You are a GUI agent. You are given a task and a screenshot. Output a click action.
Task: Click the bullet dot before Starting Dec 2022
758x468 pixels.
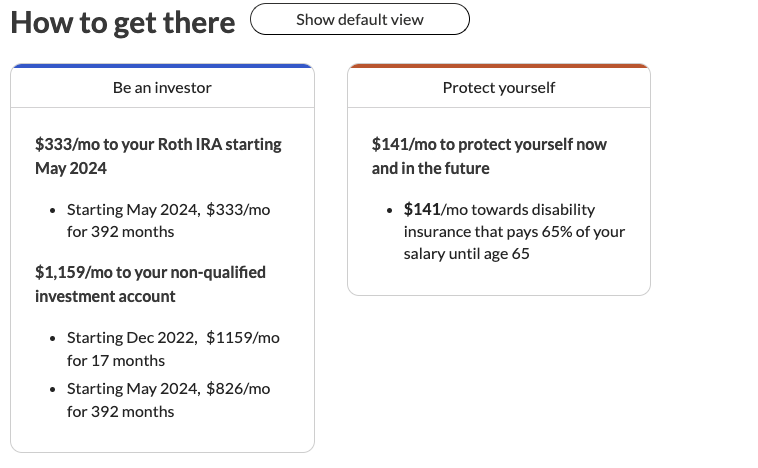tap(52, 338)
